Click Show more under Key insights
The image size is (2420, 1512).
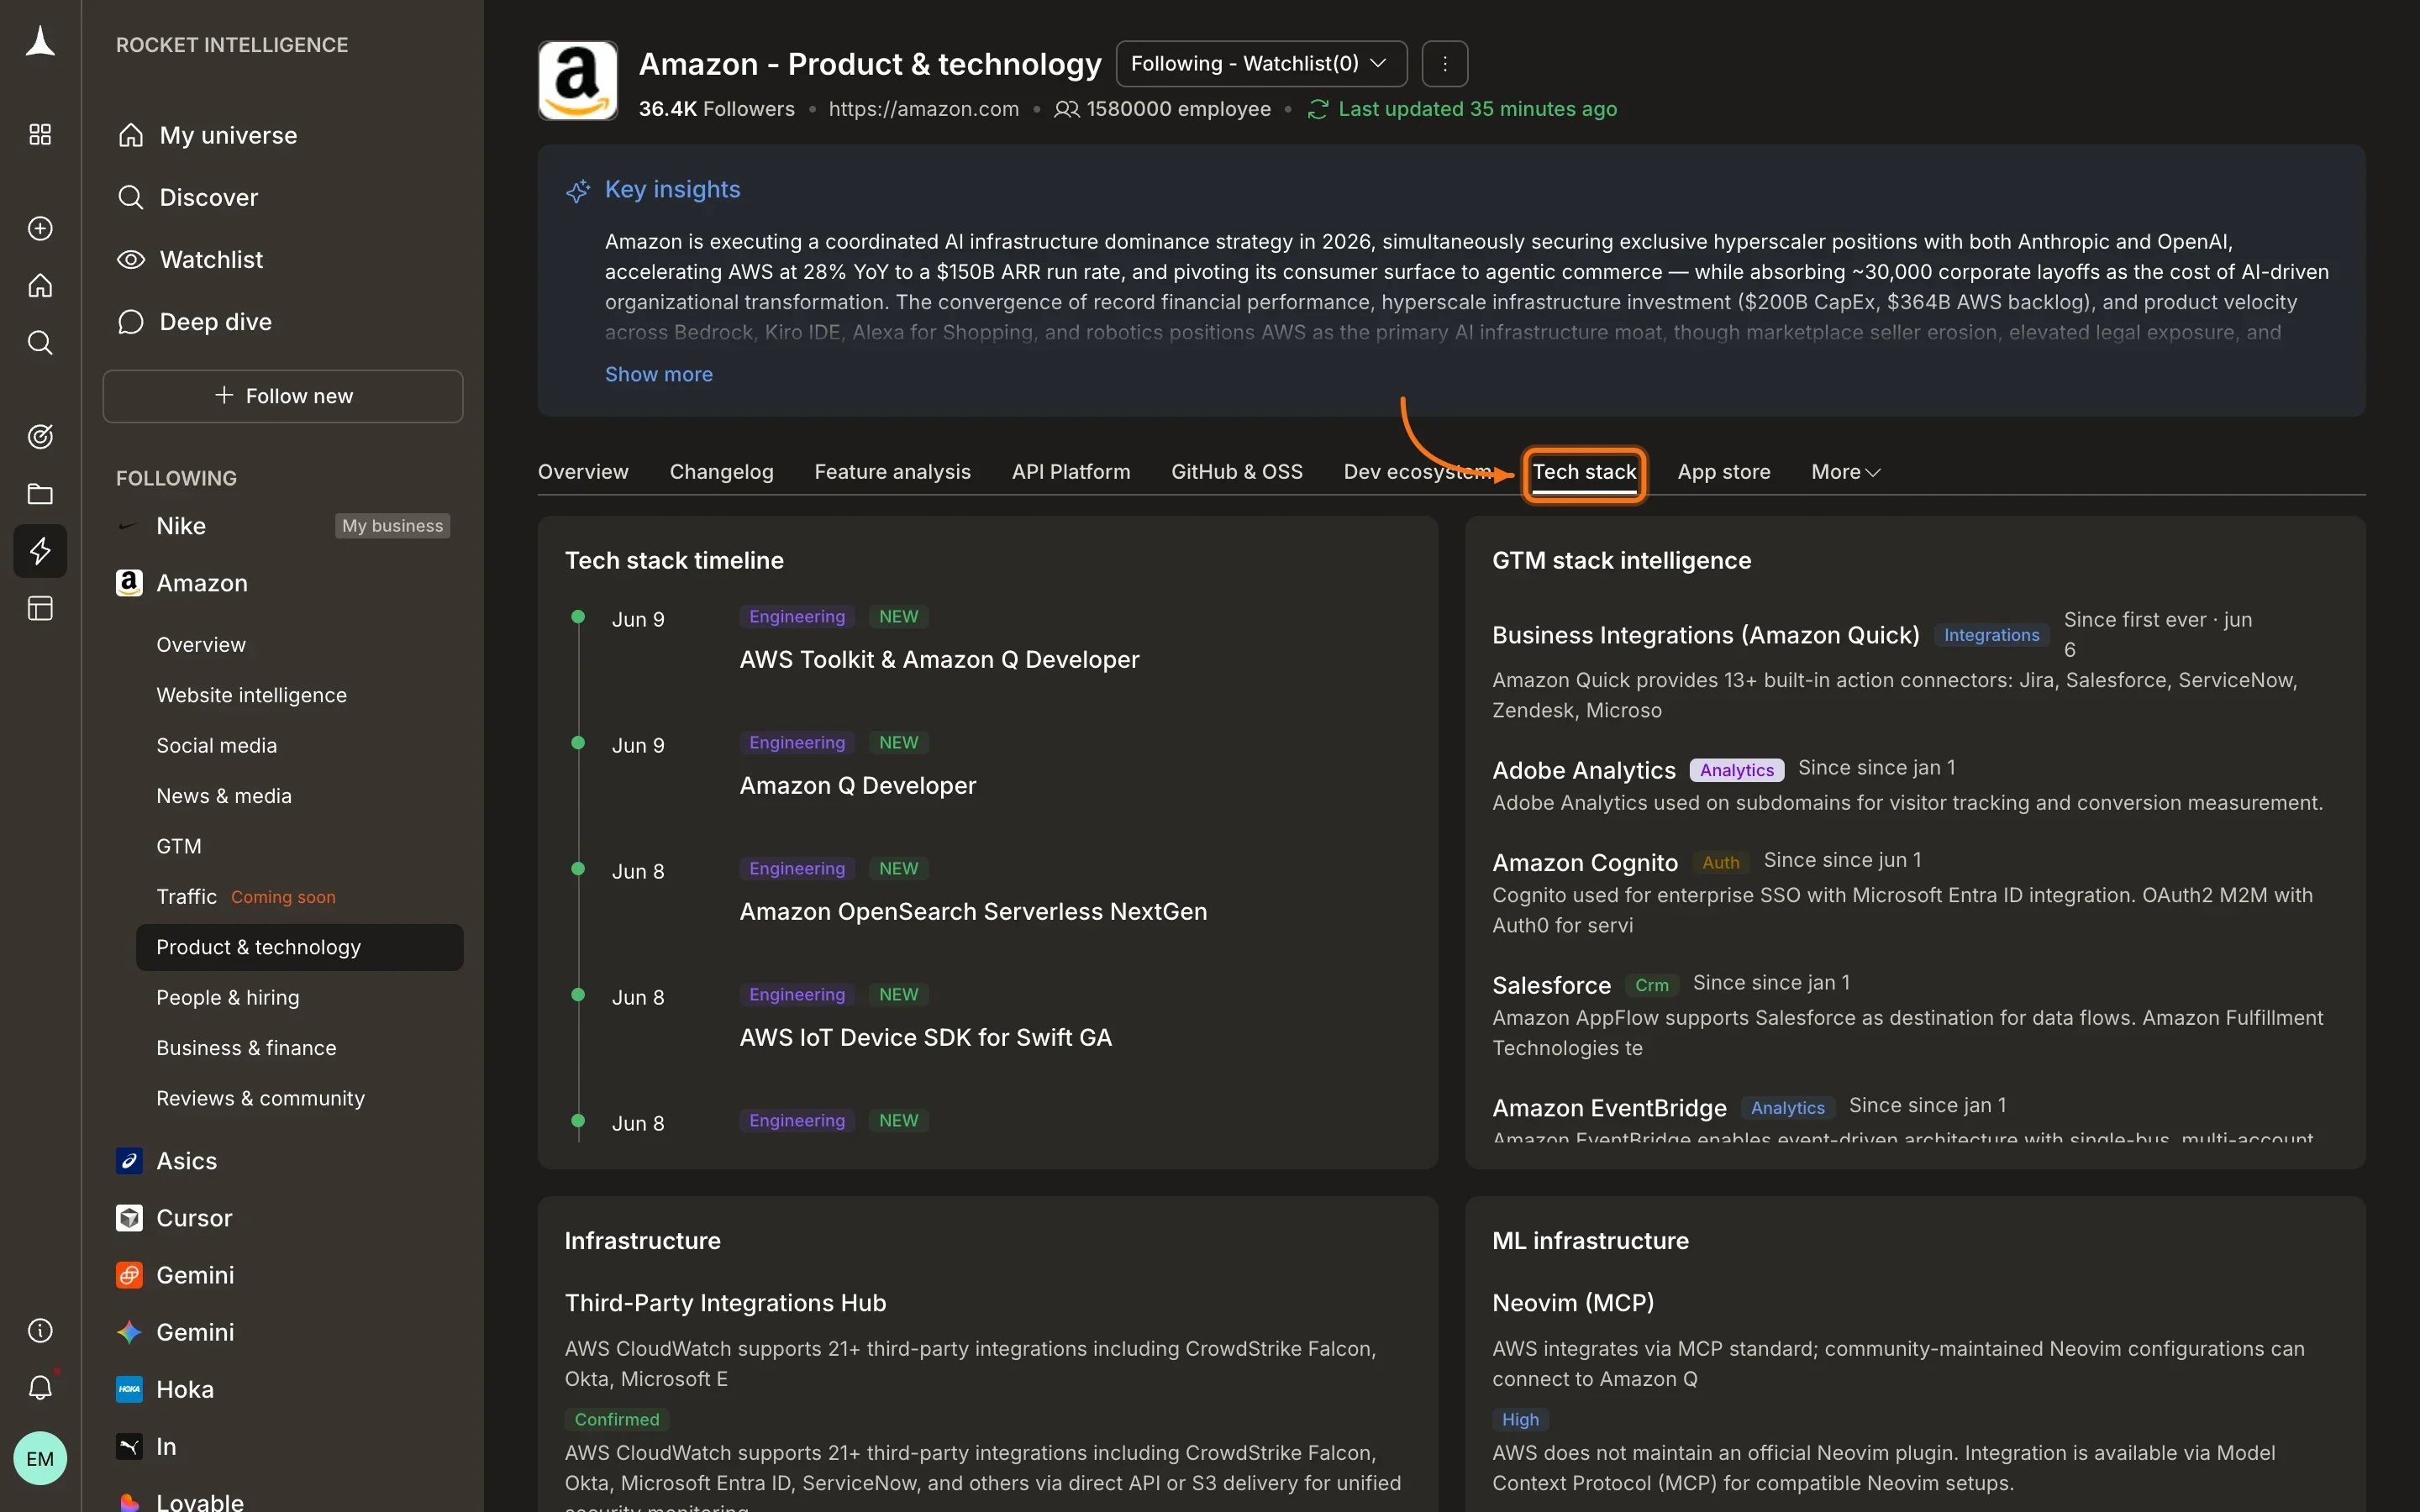pos(658,374)
